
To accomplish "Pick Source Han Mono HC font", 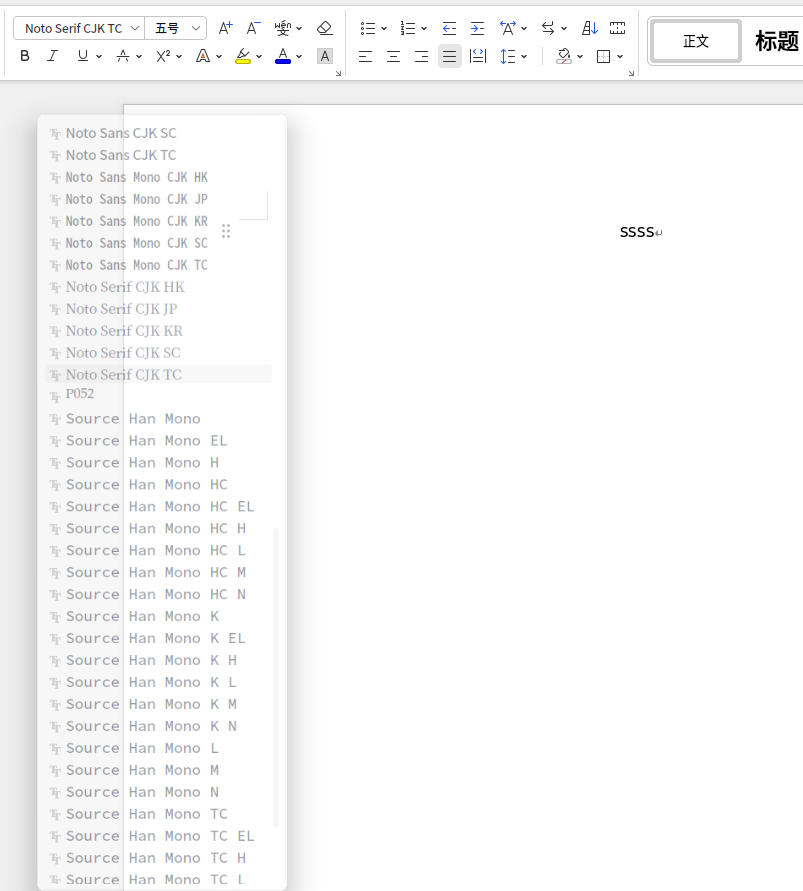I will click(x=159, y=484).
